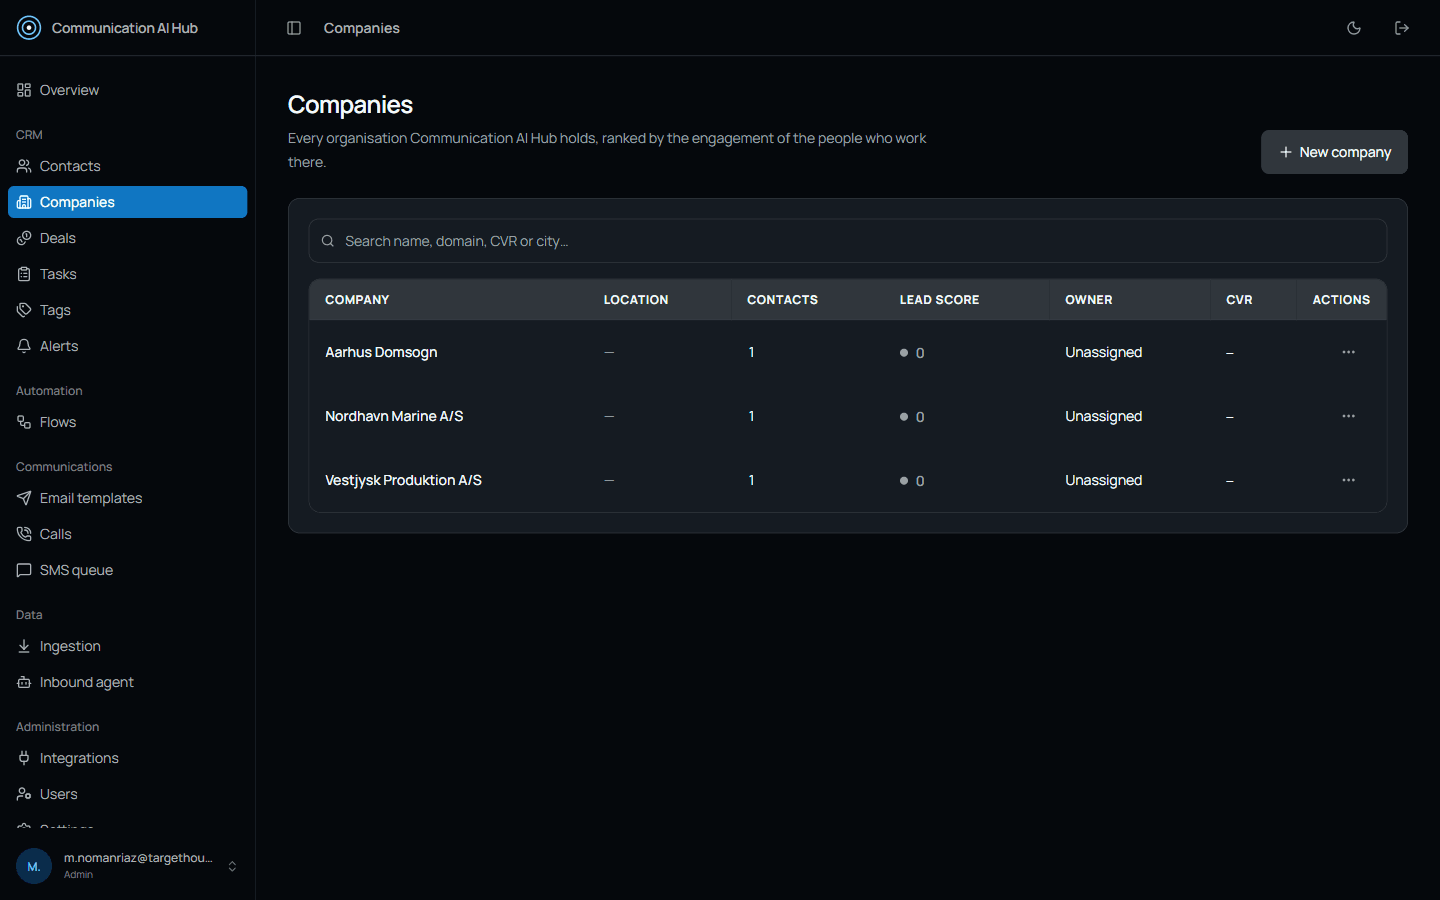Click lead score 0 for Nordhavn Marine A/S
Viewport: 1440px width, 900px height.
pyautogui.click(x=912, y=417)
